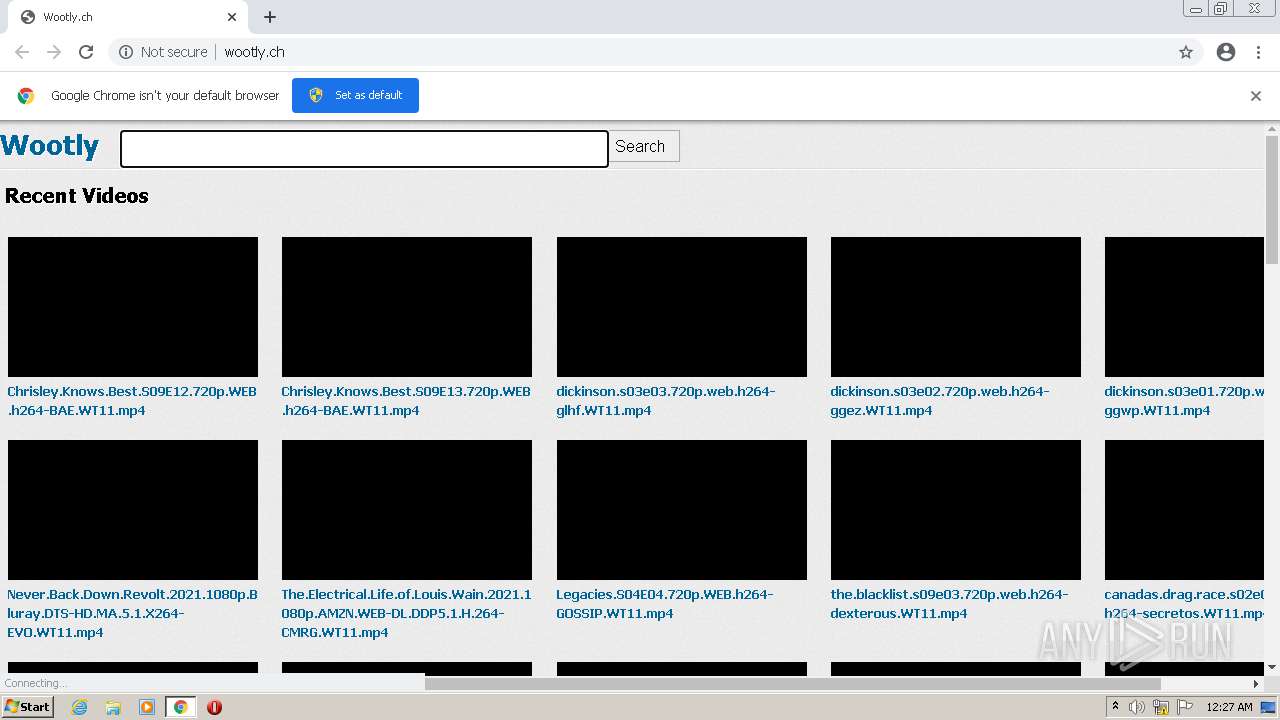Open the Wootly logo home link
Screen dimensions: 1280x720
click(50, 146)
